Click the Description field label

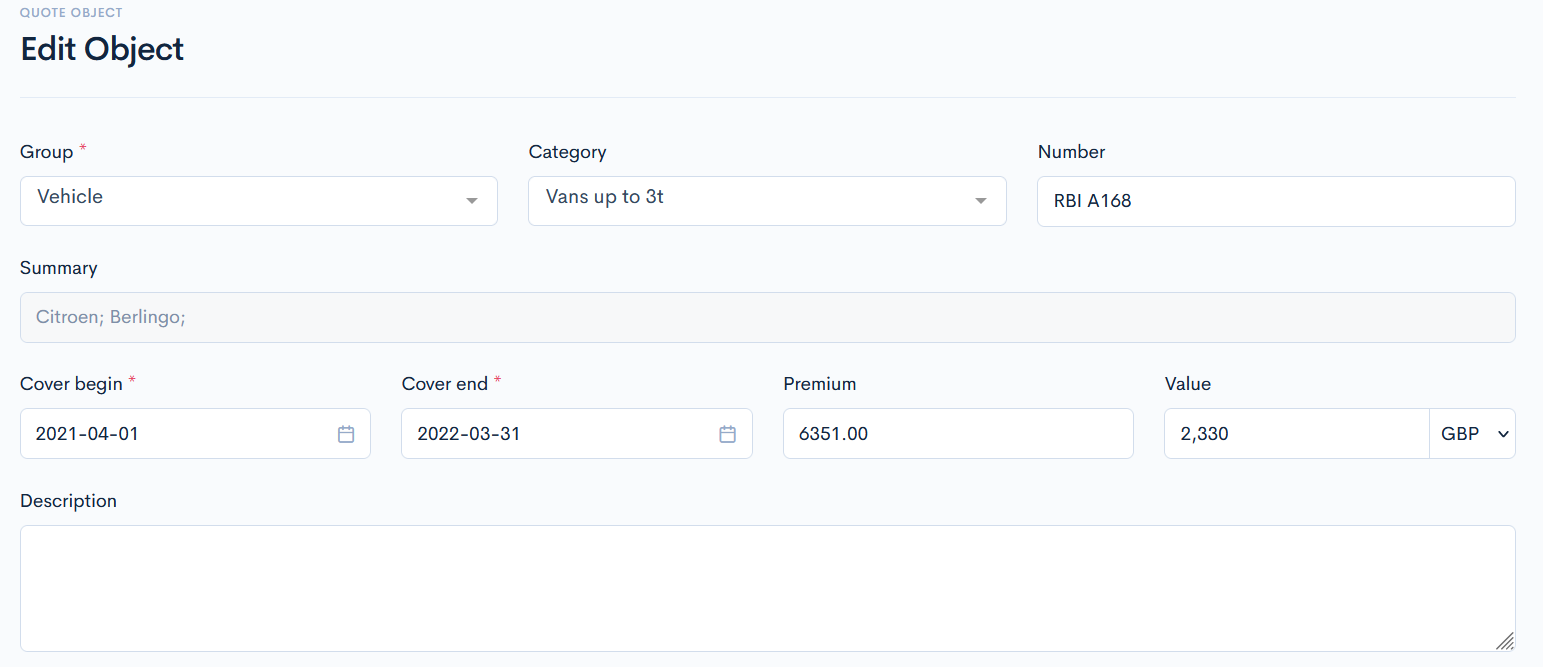tap(68, 501)
